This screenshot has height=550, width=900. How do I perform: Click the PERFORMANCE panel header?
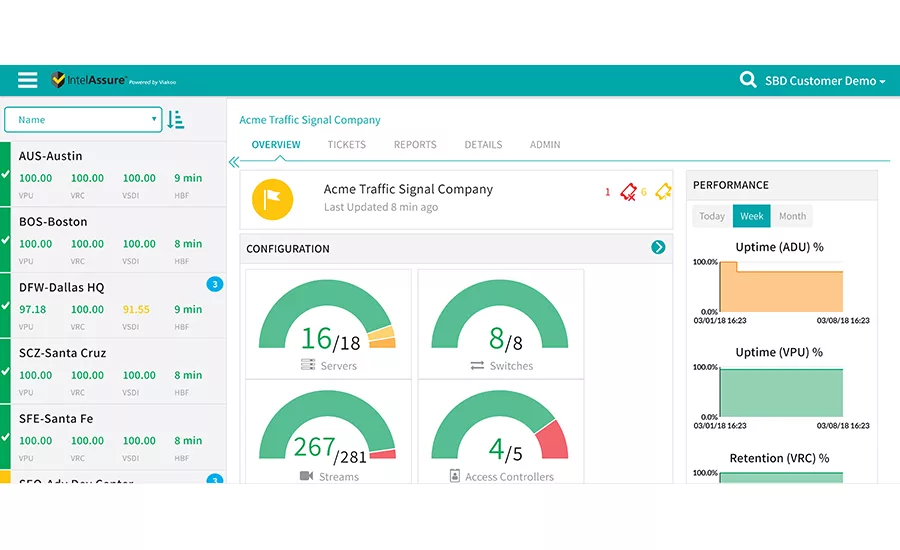782,185
